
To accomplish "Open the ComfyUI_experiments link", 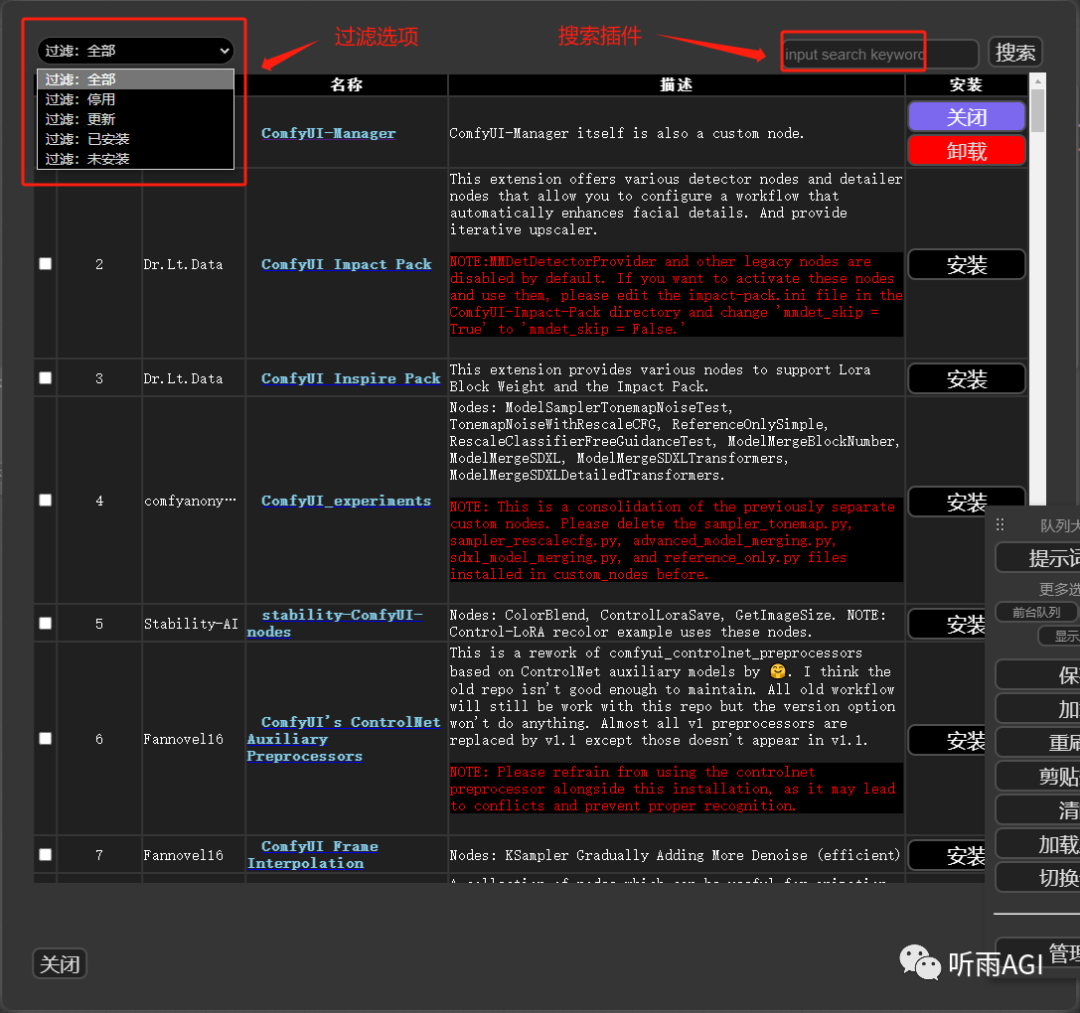I will click(x=346, y=501).
